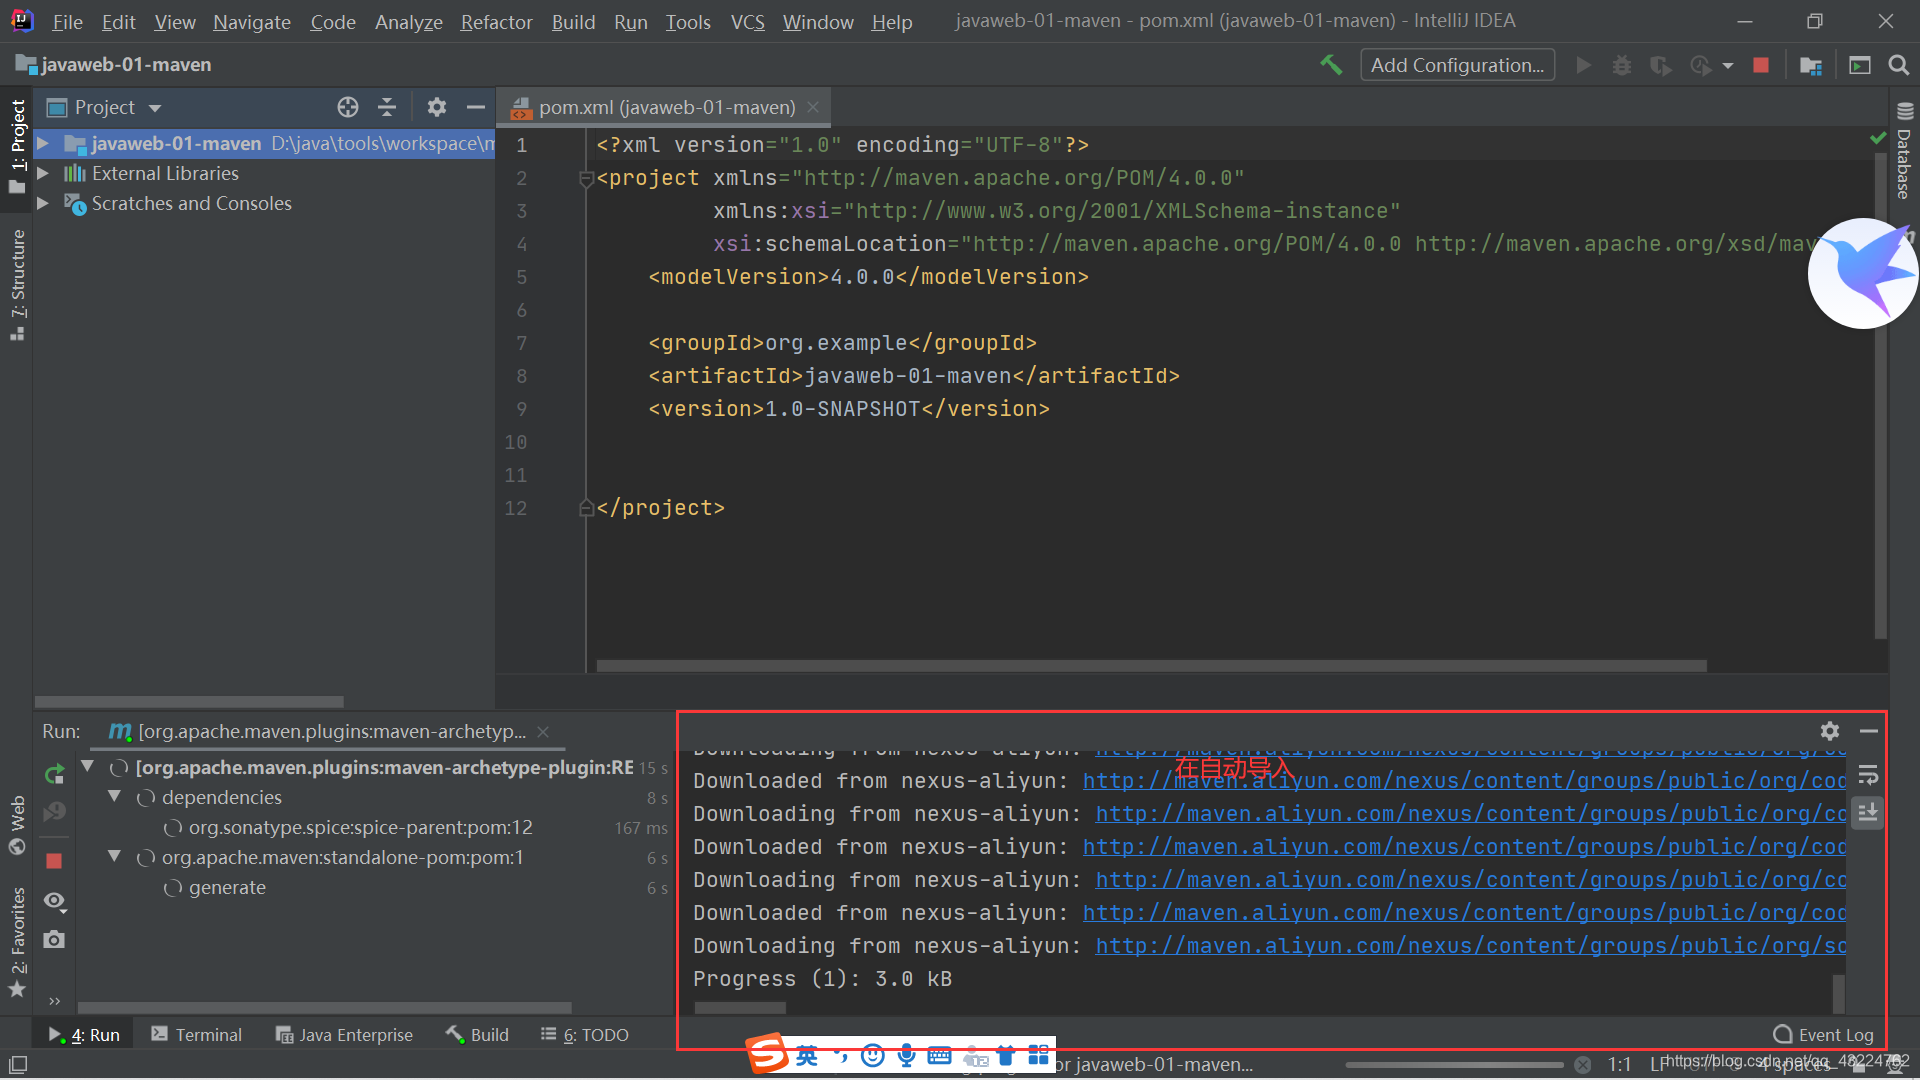The width and height of the screenshot is (1920, 1080).
Task: Open the Build tool window
Action: (477, 1034)
